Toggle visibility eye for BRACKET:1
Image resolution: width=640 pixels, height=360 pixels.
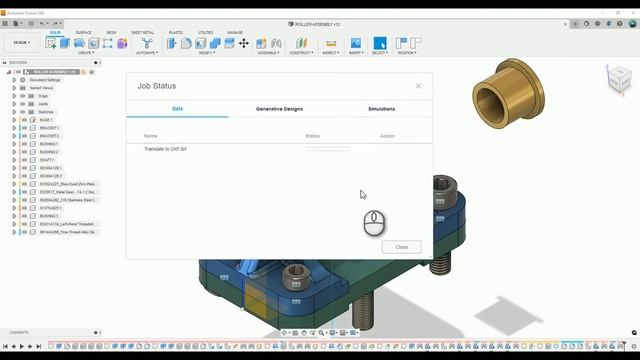24,128
